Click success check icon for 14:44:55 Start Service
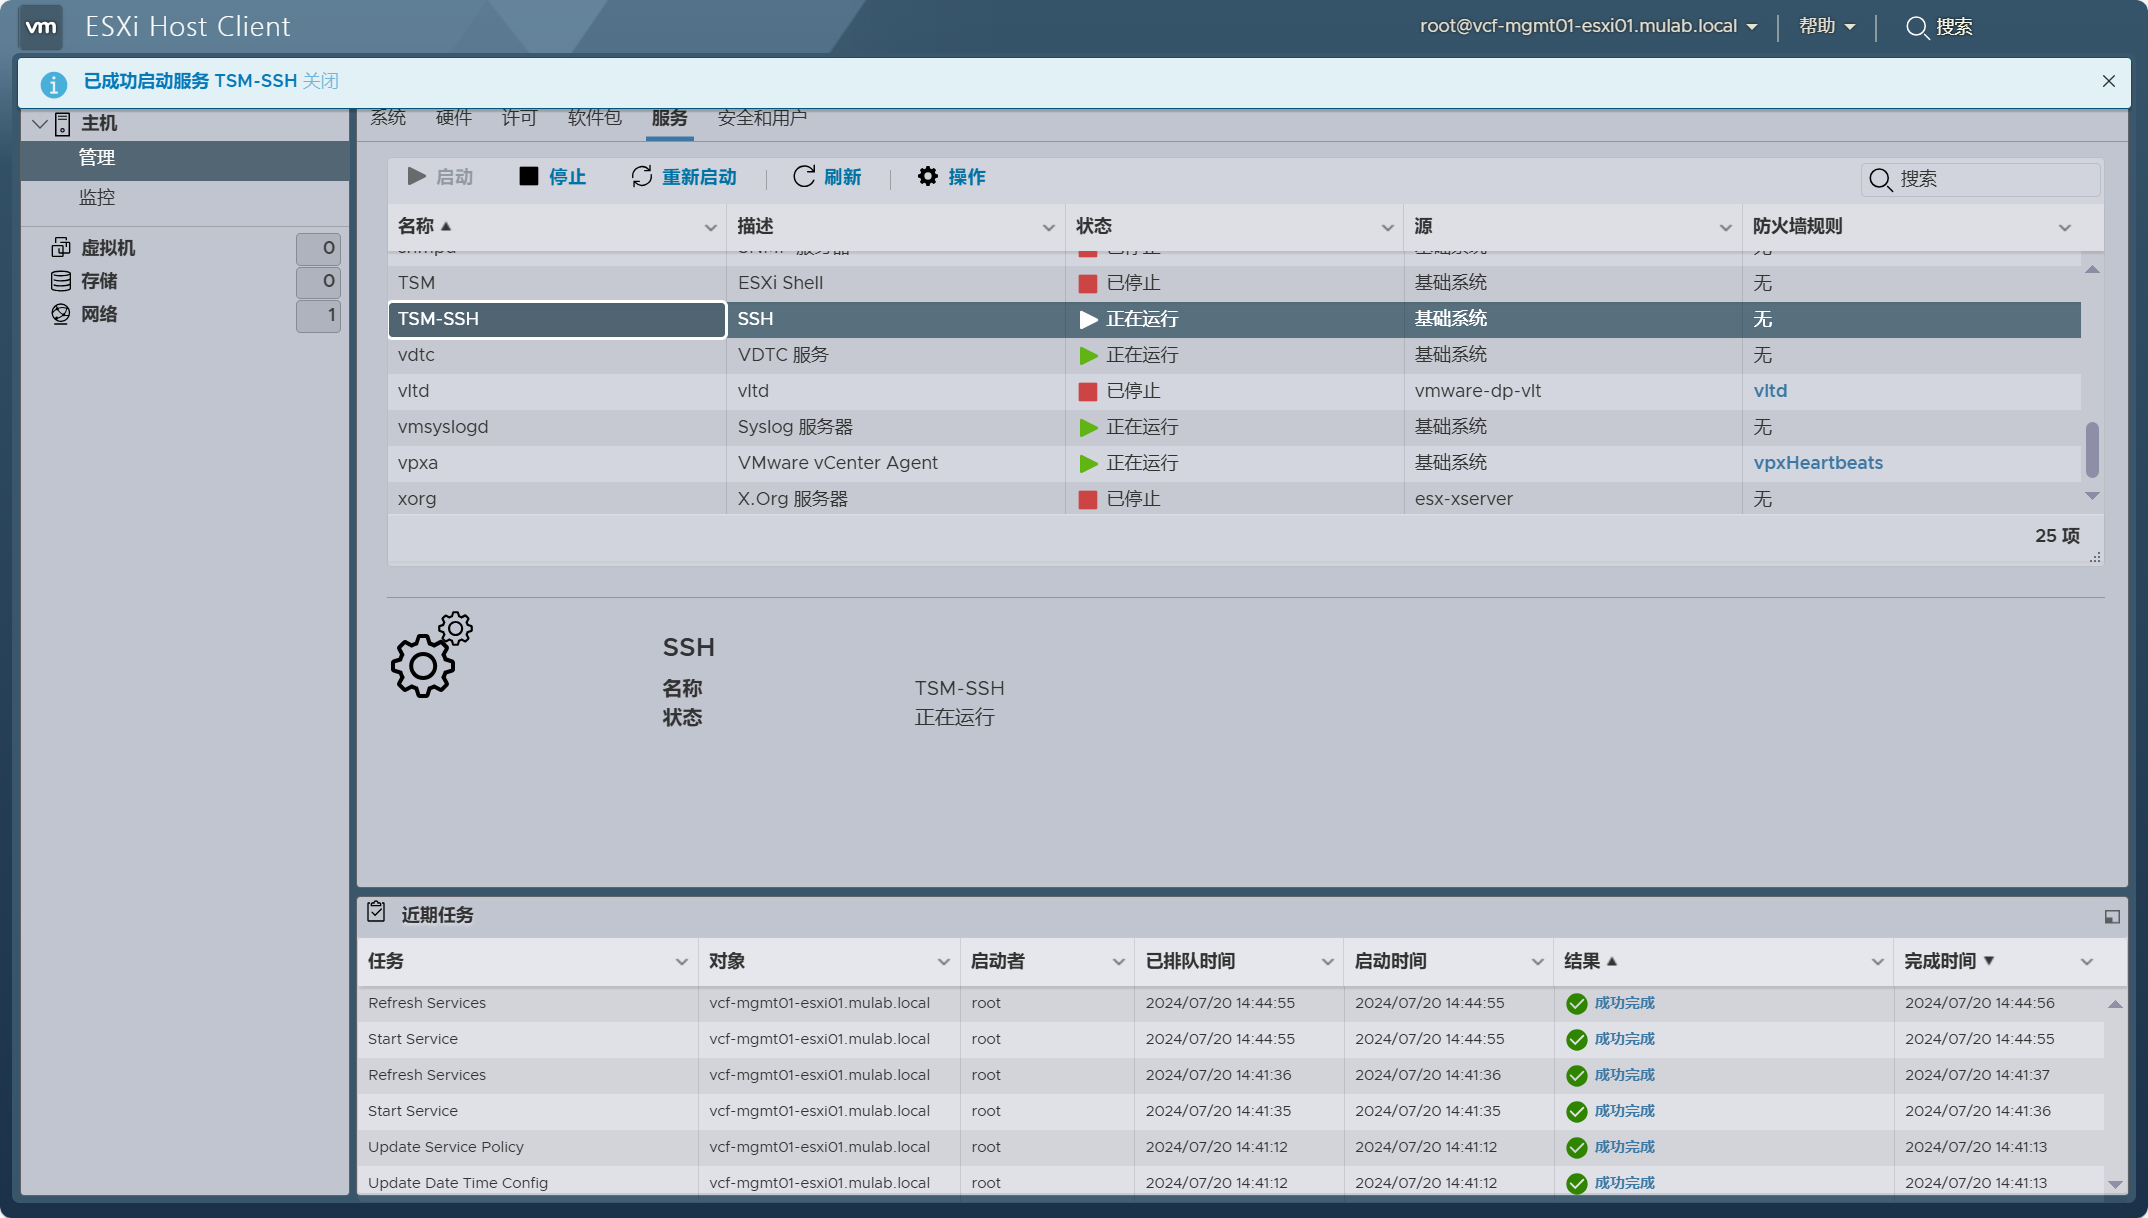The height and width of the screenshot is (1218, 2148). [x=1577, y=1040]
